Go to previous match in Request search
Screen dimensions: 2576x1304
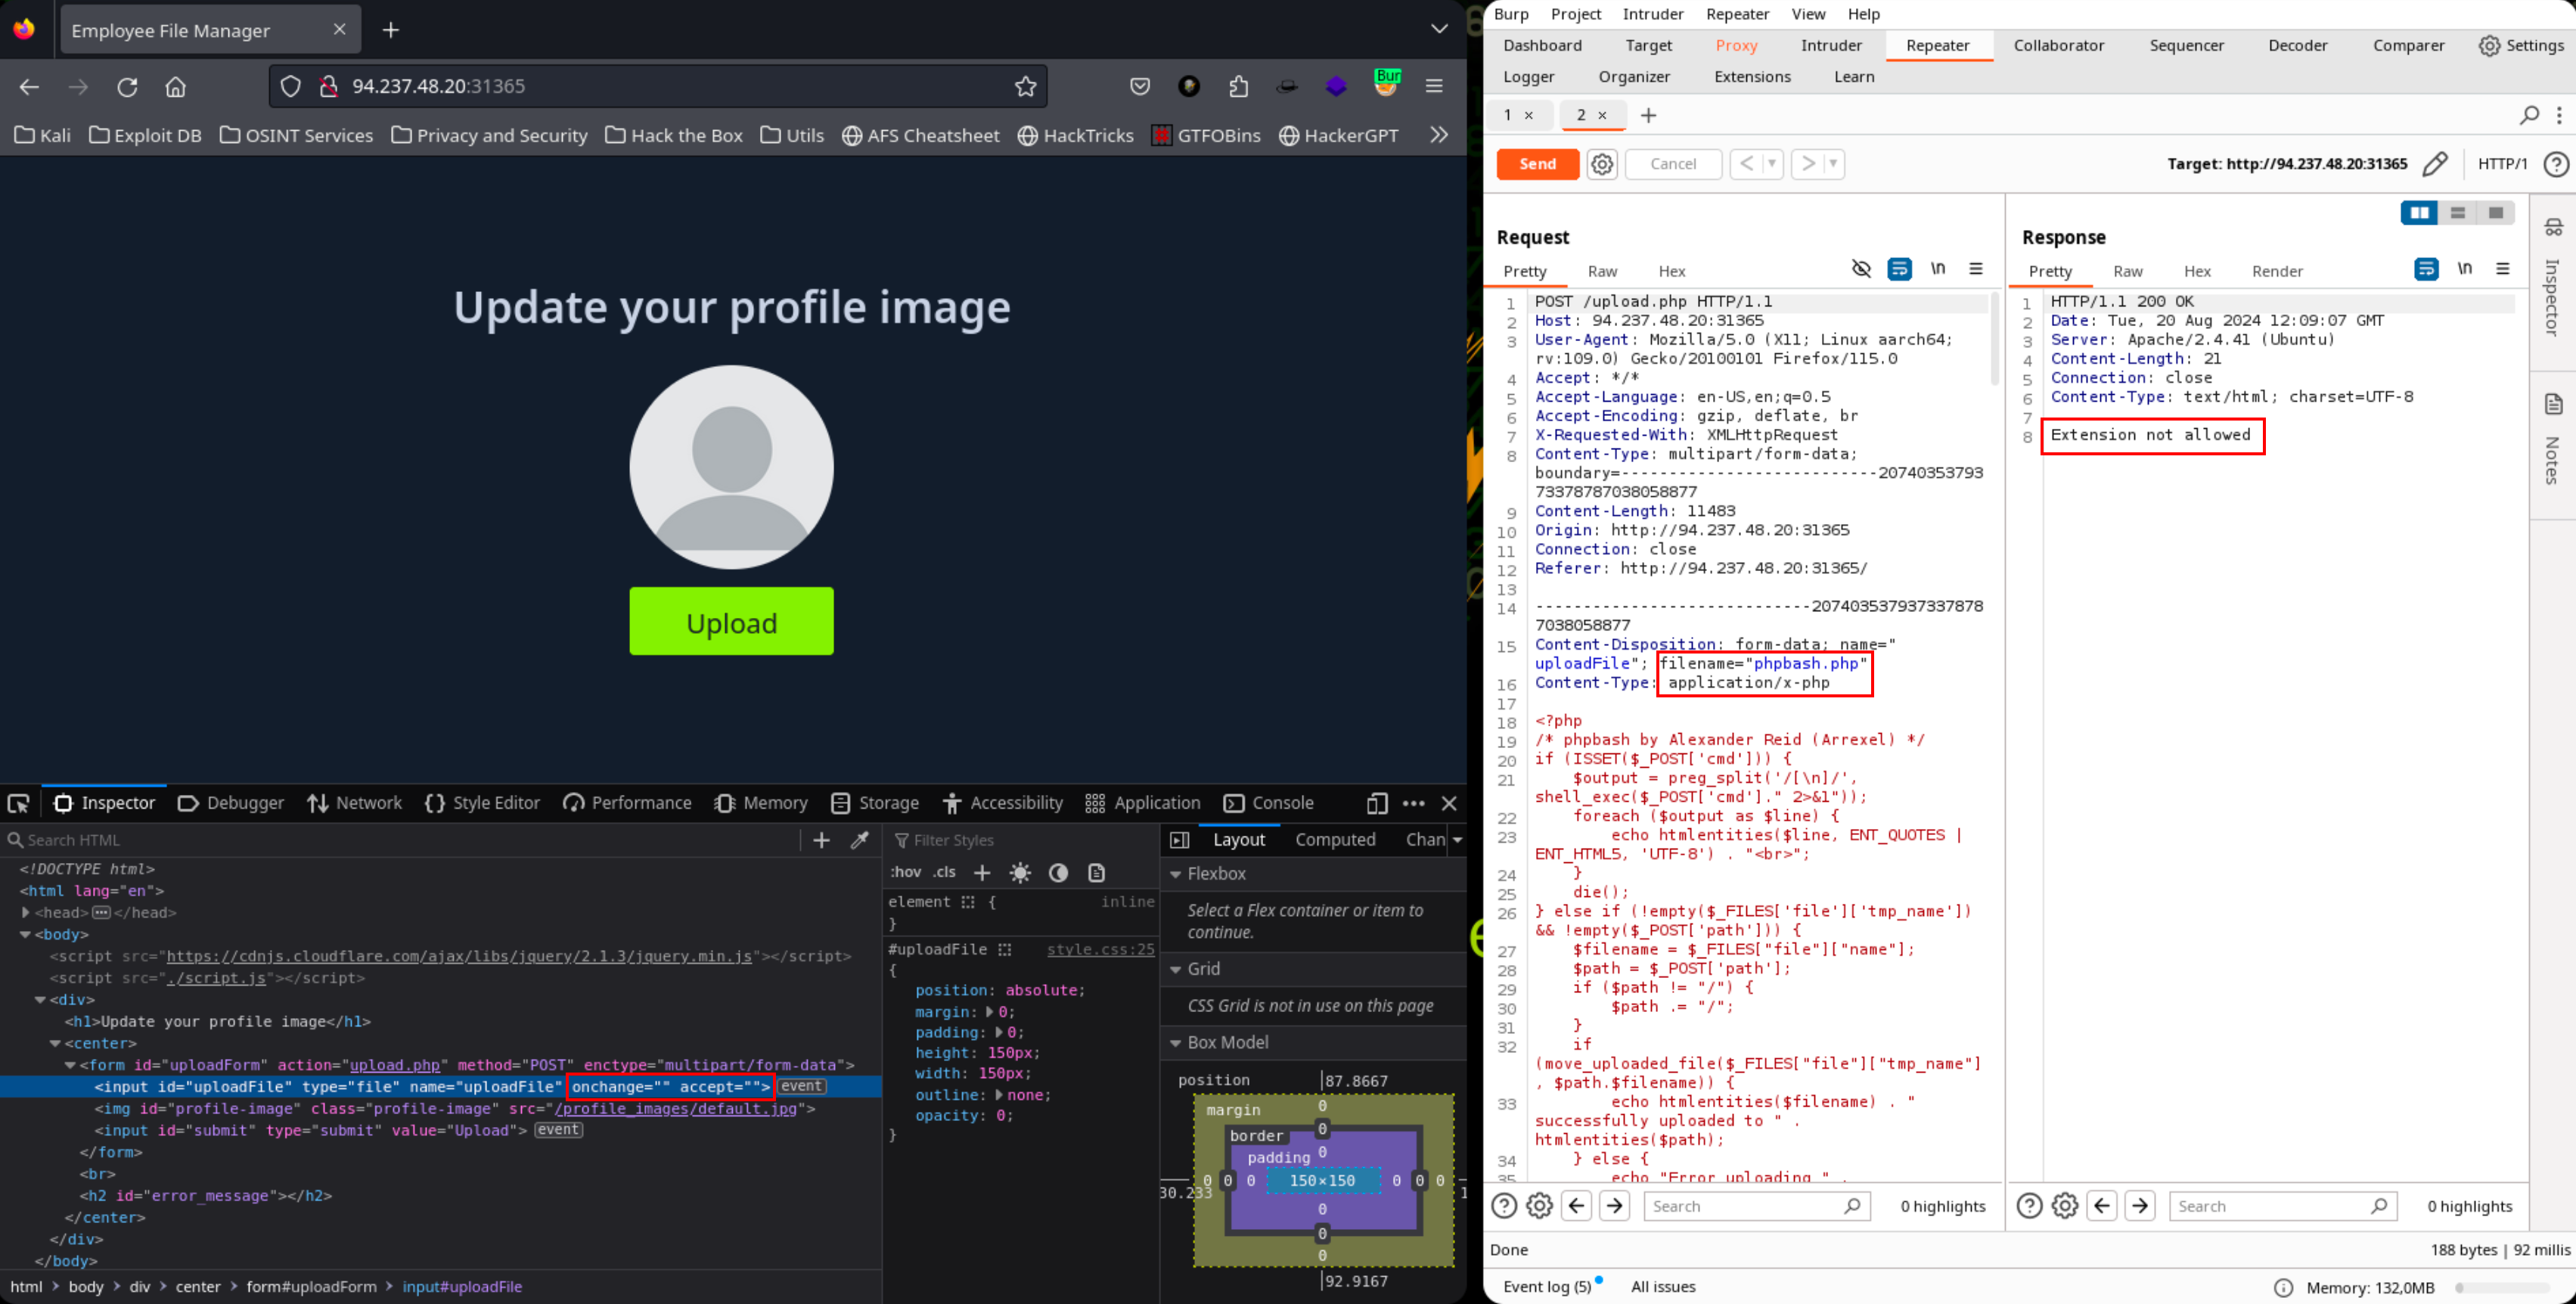click(1577, 1206)
